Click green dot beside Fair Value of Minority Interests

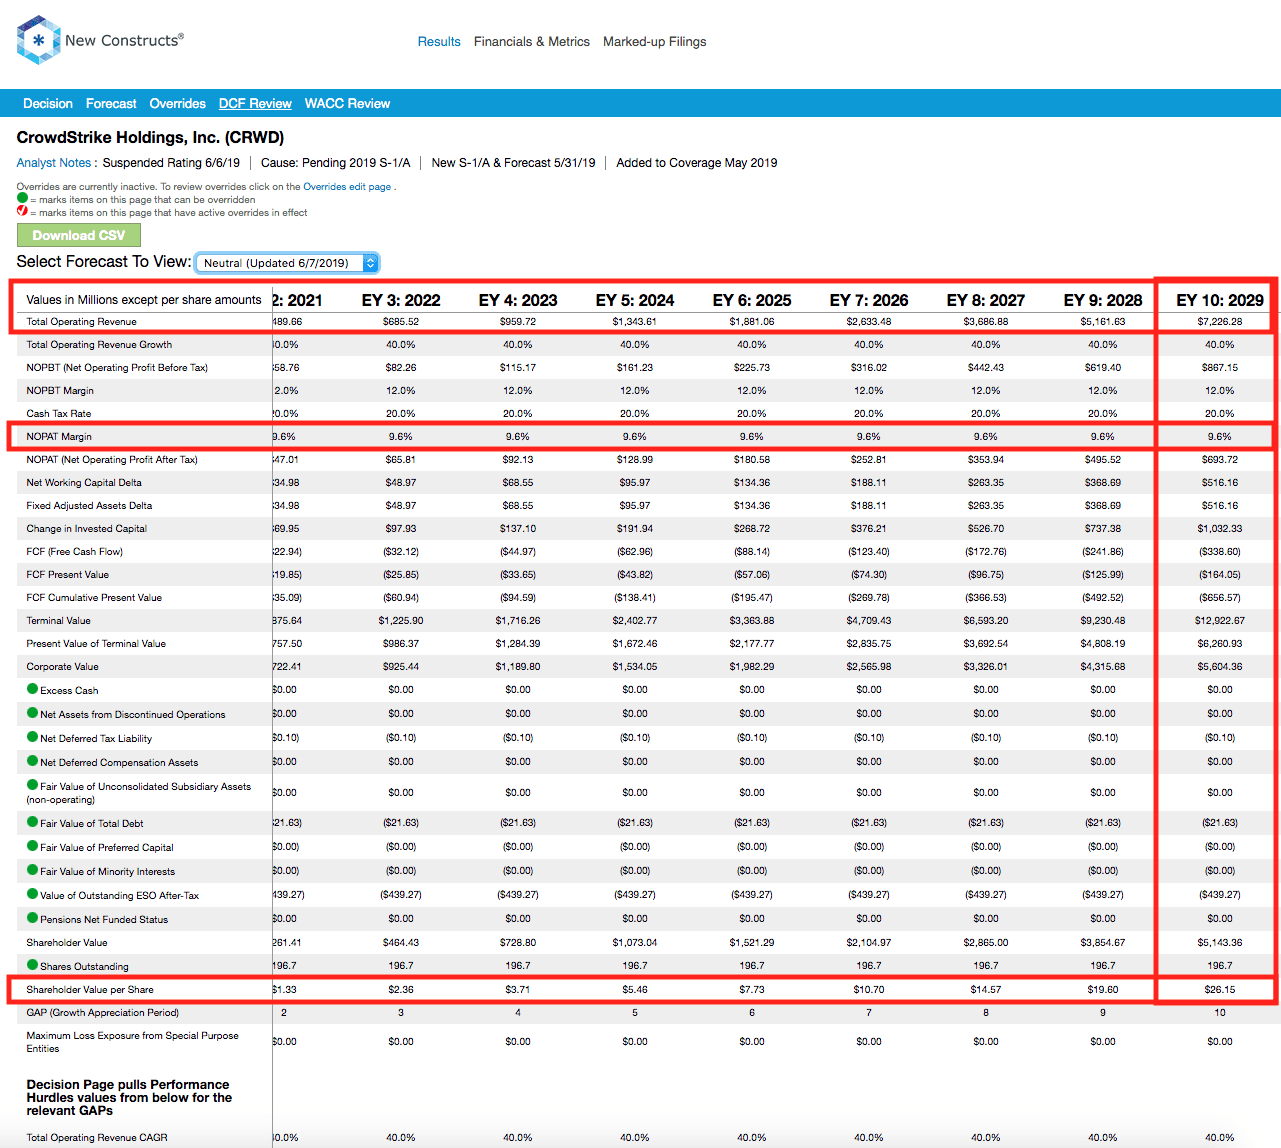tap(33, 870)
